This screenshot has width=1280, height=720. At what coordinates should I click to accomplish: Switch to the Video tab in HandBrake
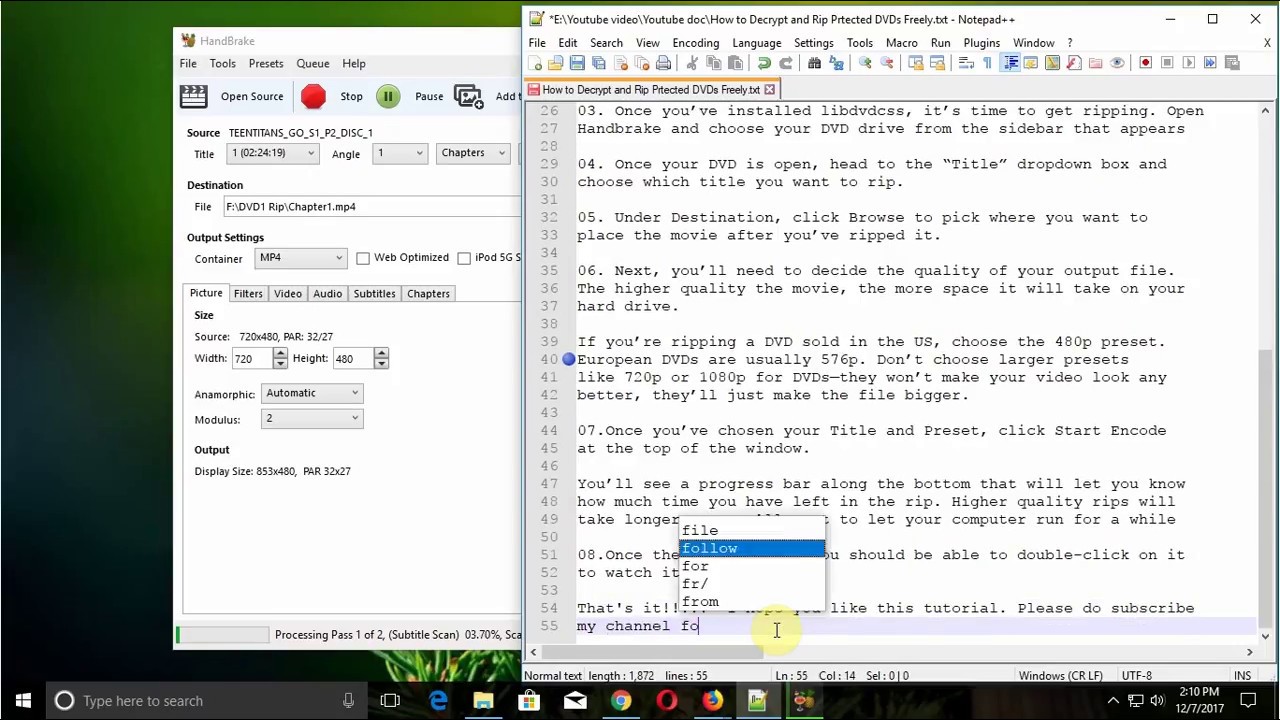point(288,294)
